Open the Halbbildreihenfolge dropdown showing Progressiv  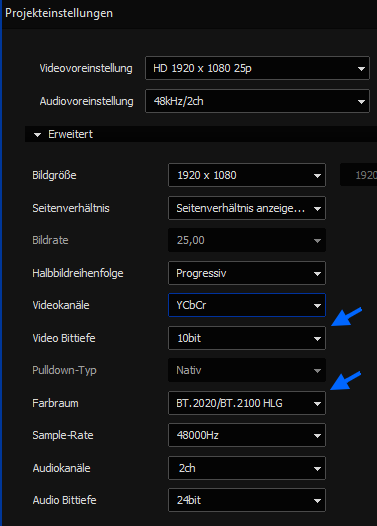coord(247,273)
